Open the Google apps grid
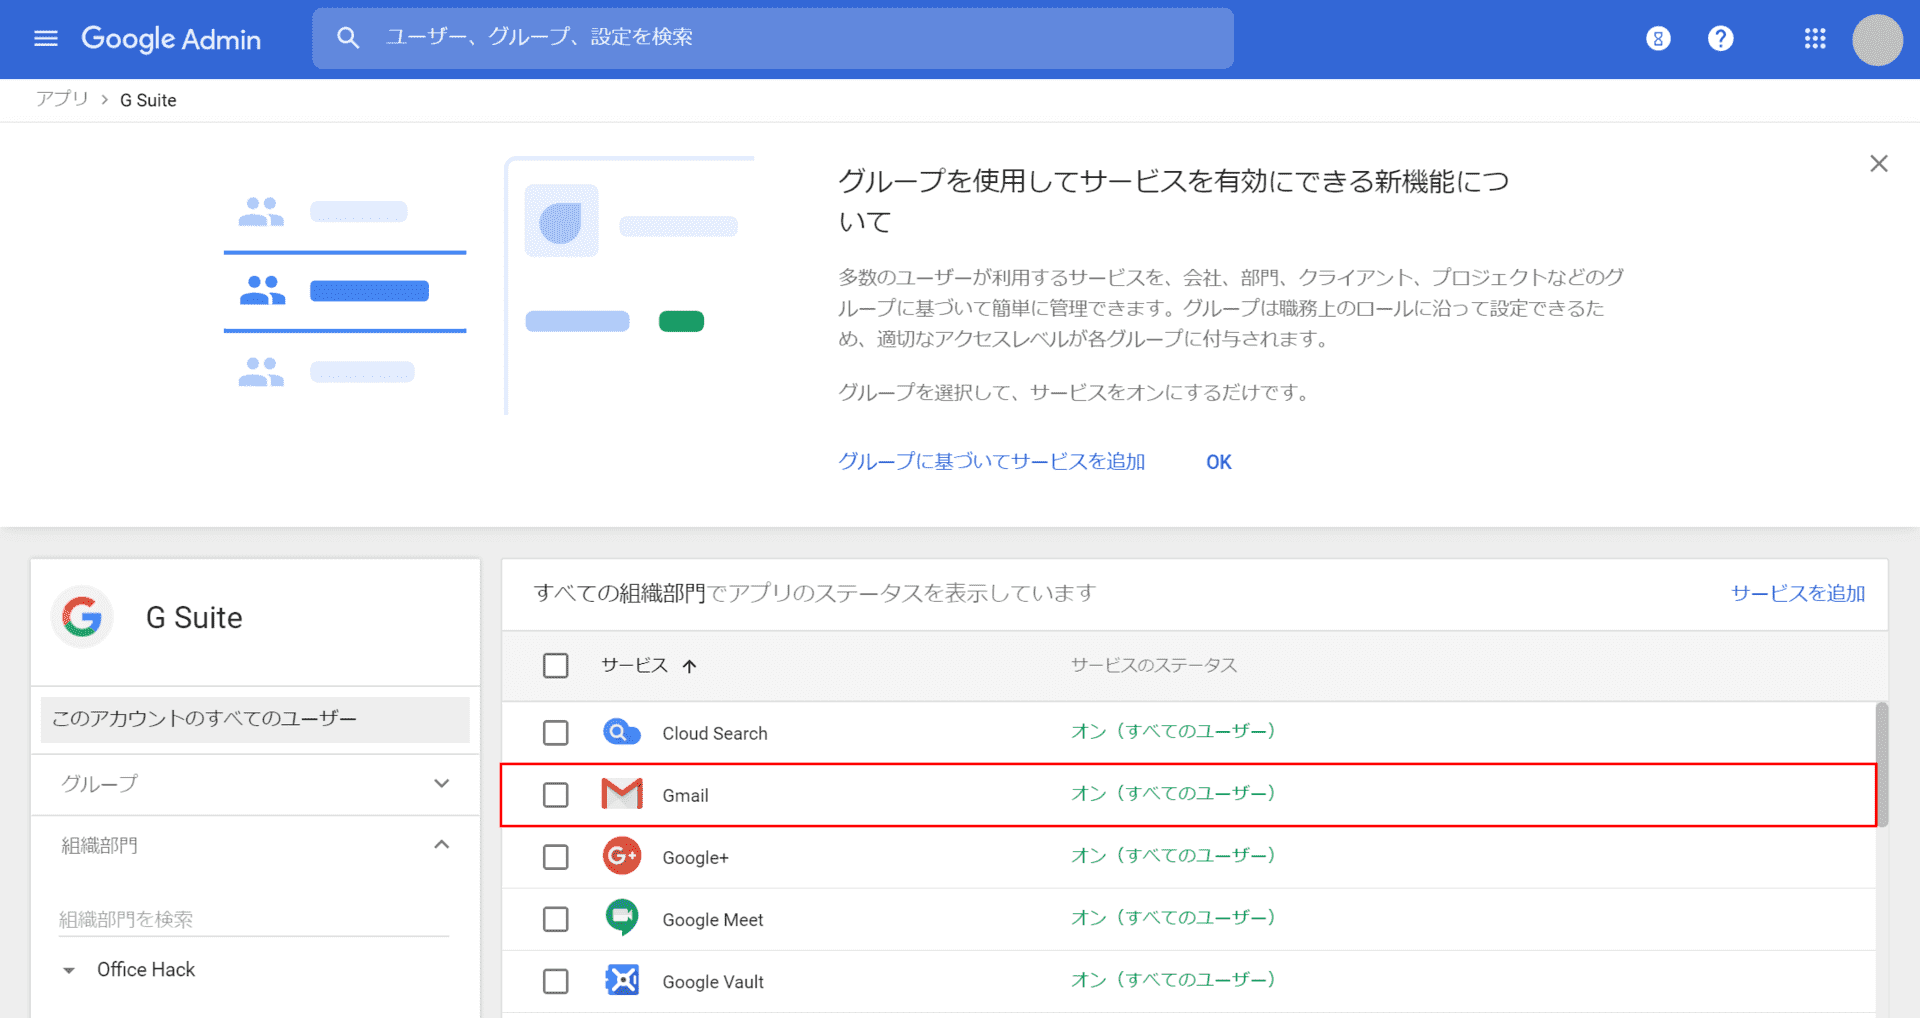This screenshot has width=1920, height=1018. pyautogui.click(x=1815, y=39)
